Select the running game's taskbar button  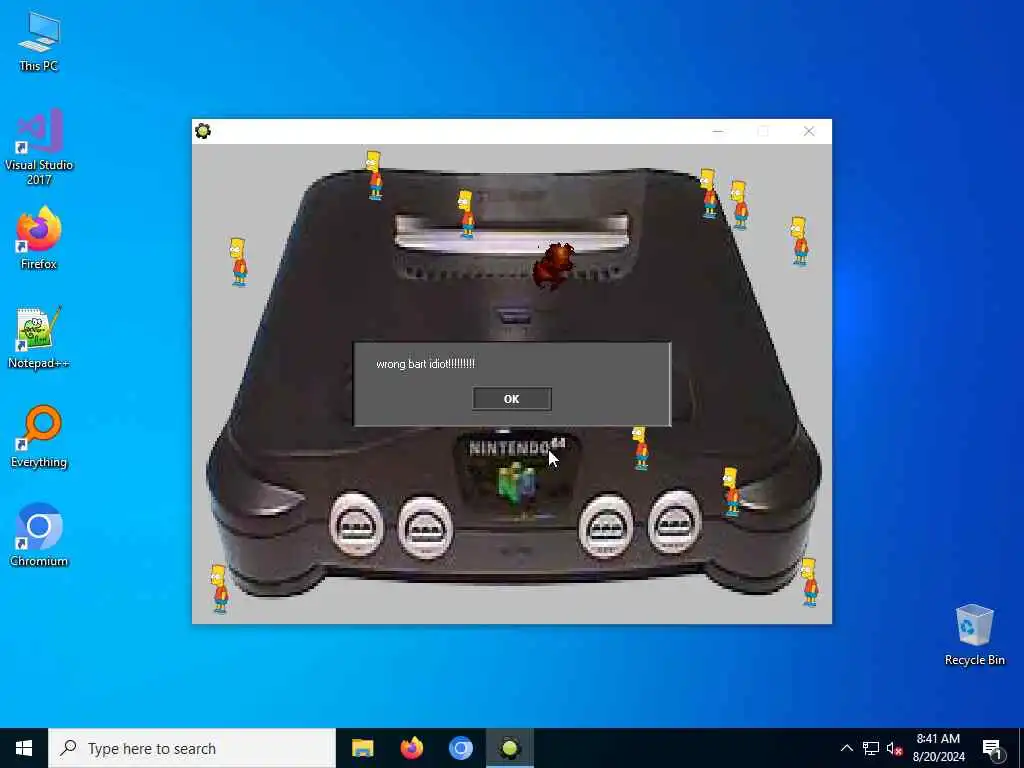[x=510, y=748]
